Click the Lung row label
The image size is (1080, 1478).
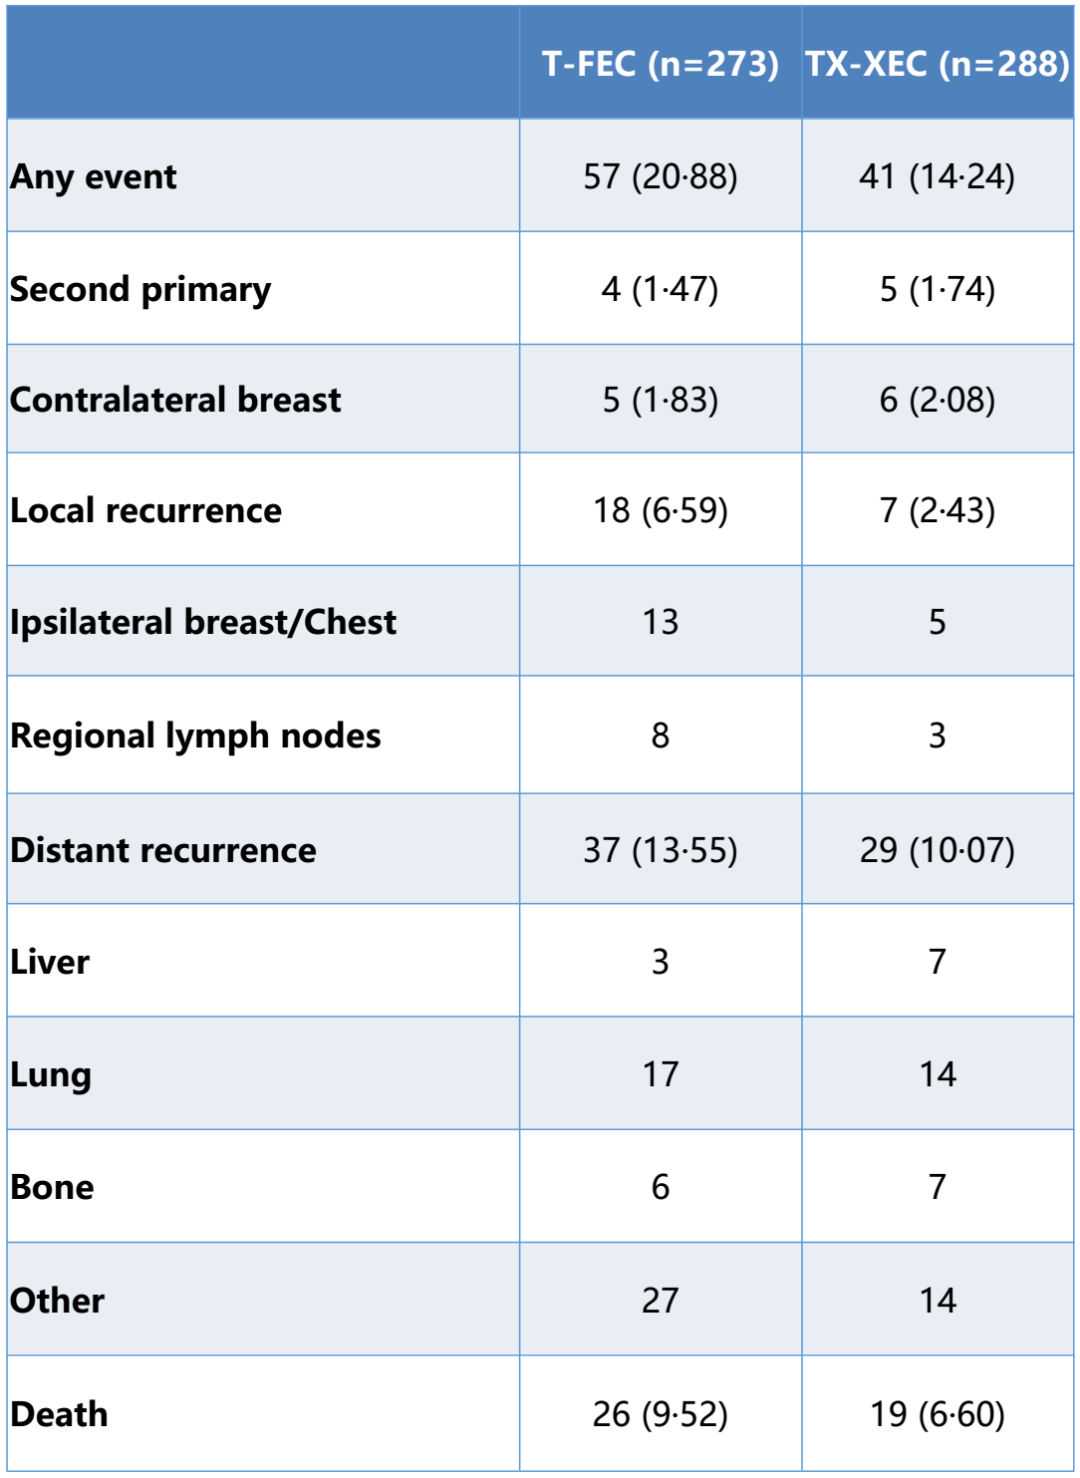51,1075
